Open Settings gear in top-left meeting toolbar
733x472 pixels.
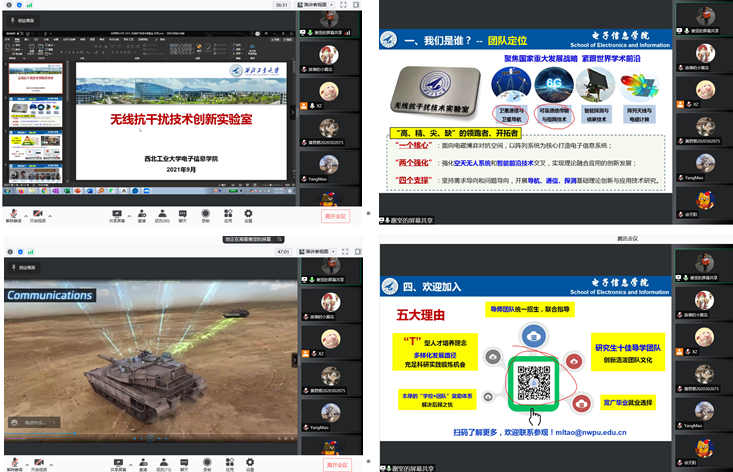pos(248,212)
